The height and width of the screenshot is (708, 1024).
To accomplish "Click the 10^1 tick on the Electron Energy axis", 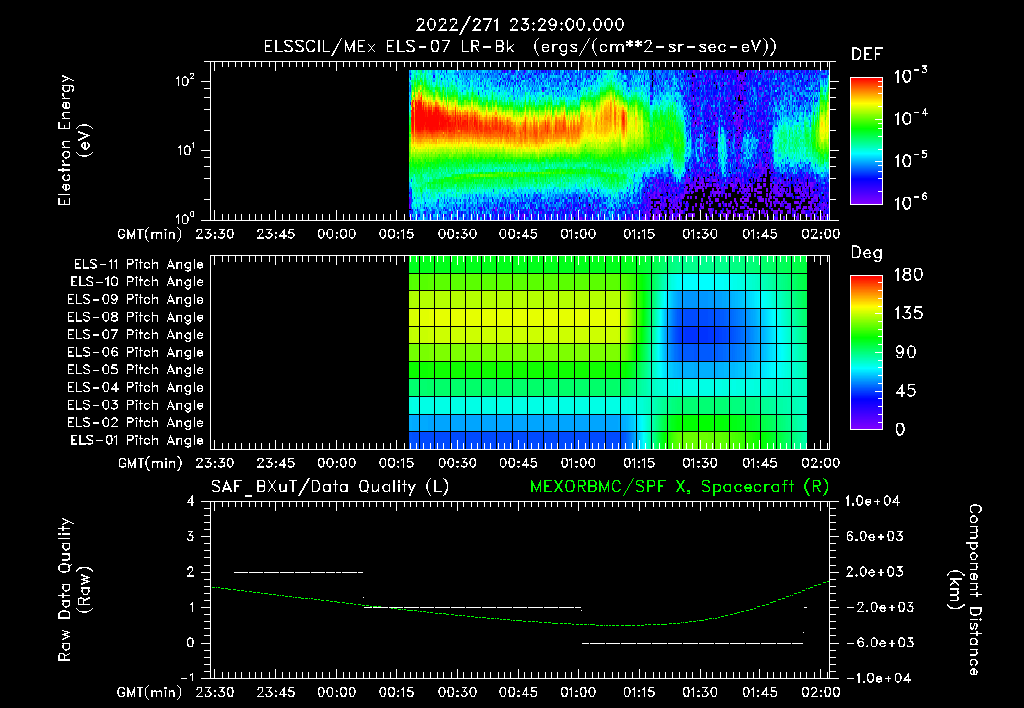I will (185, 150).
